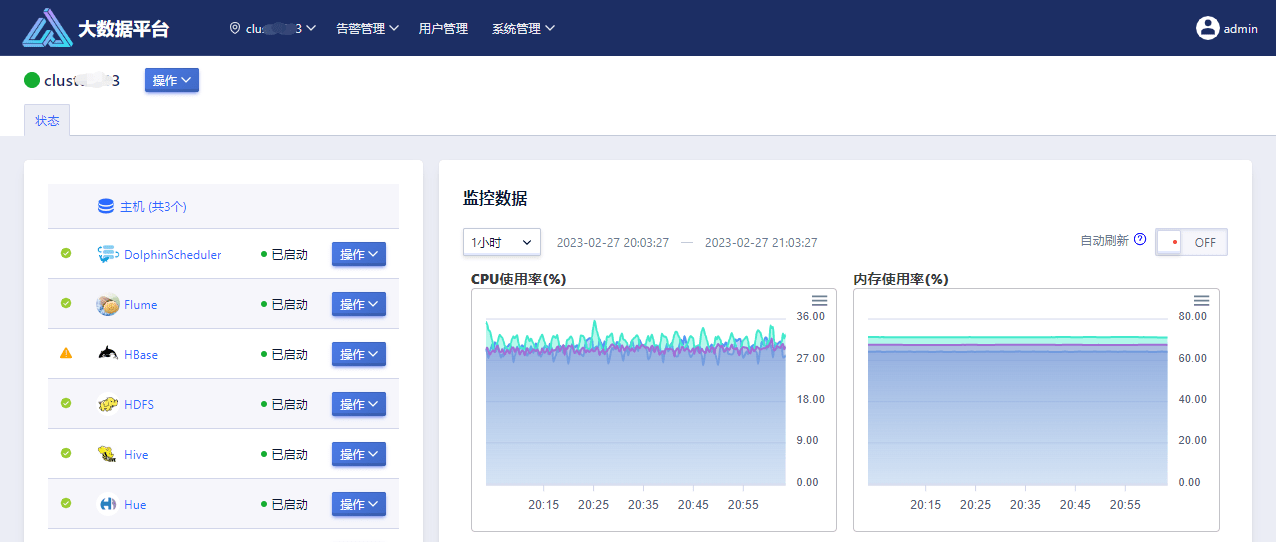Open the Hive 操作 dropdown
Image resolution: width=1276 pixels, height=542 pixels.
pos(359,455)
